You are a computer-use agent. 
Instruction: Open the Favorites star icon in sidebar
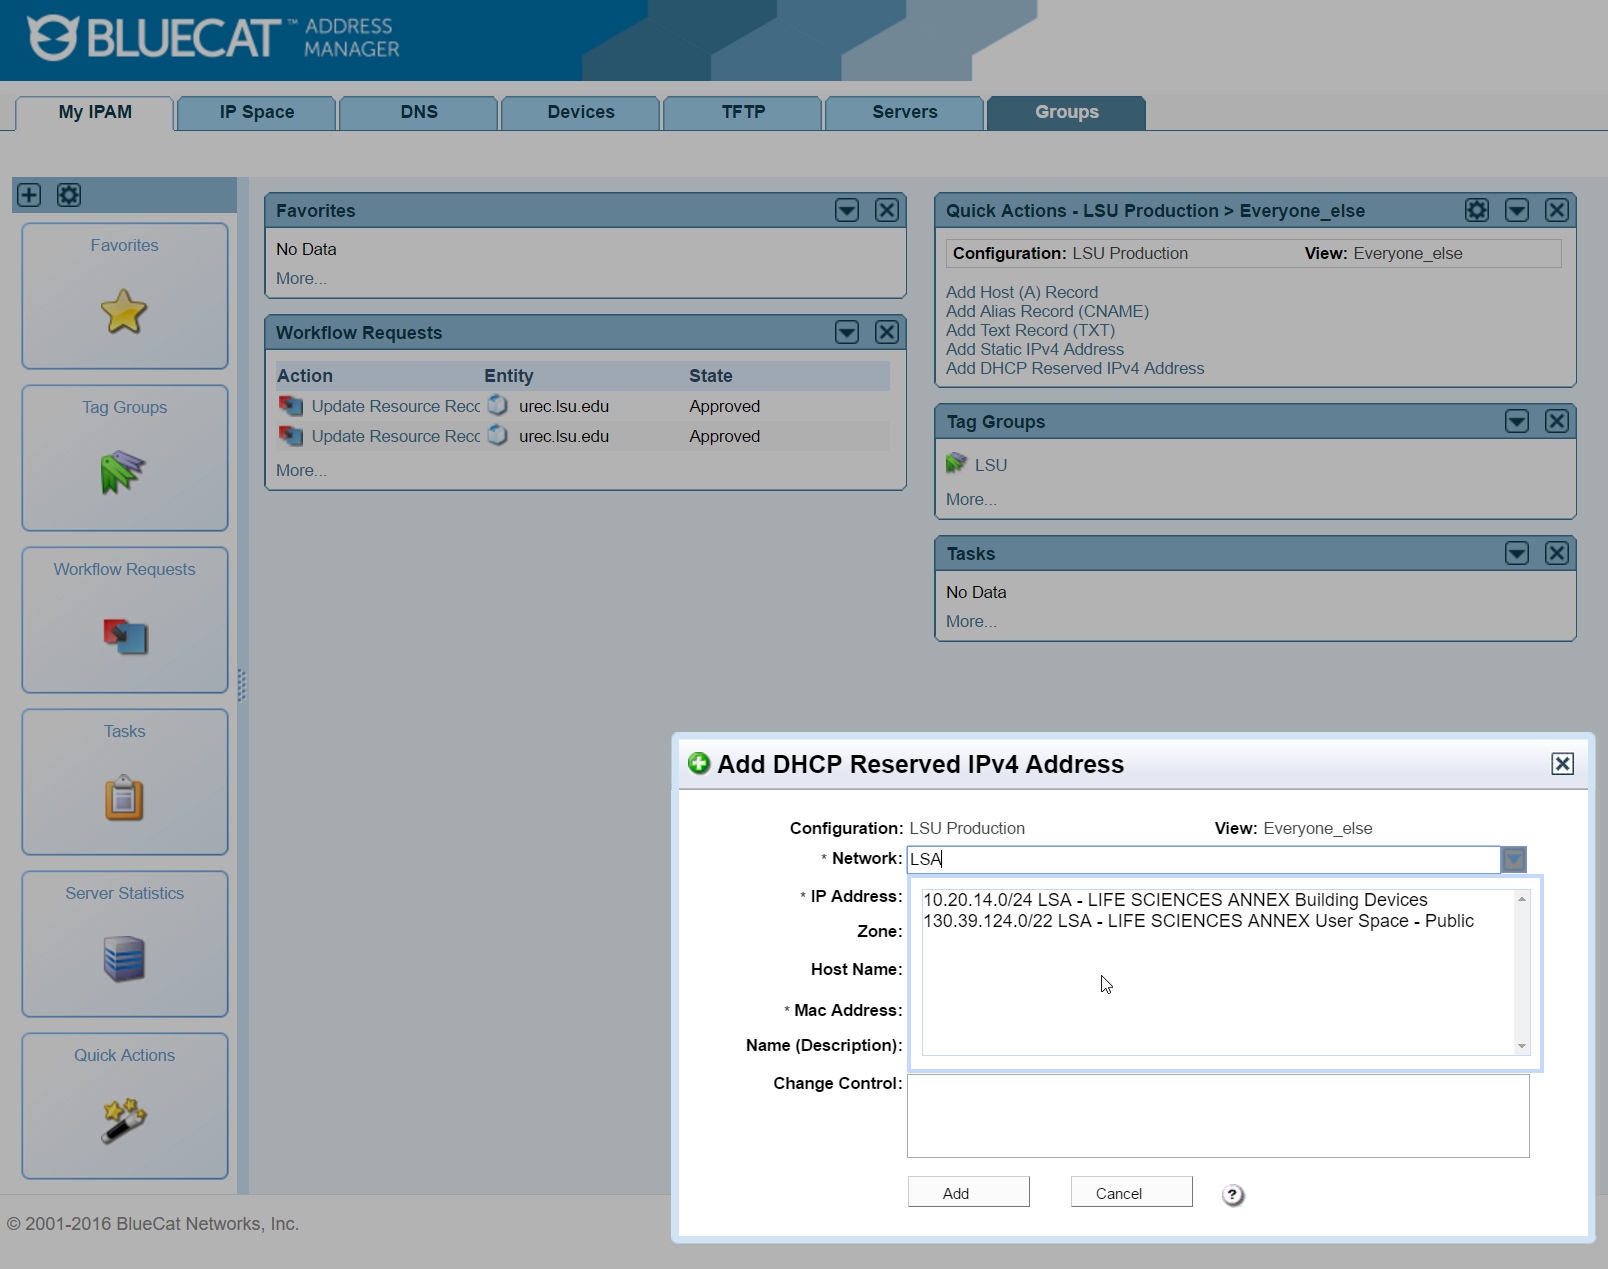point(124,311)
